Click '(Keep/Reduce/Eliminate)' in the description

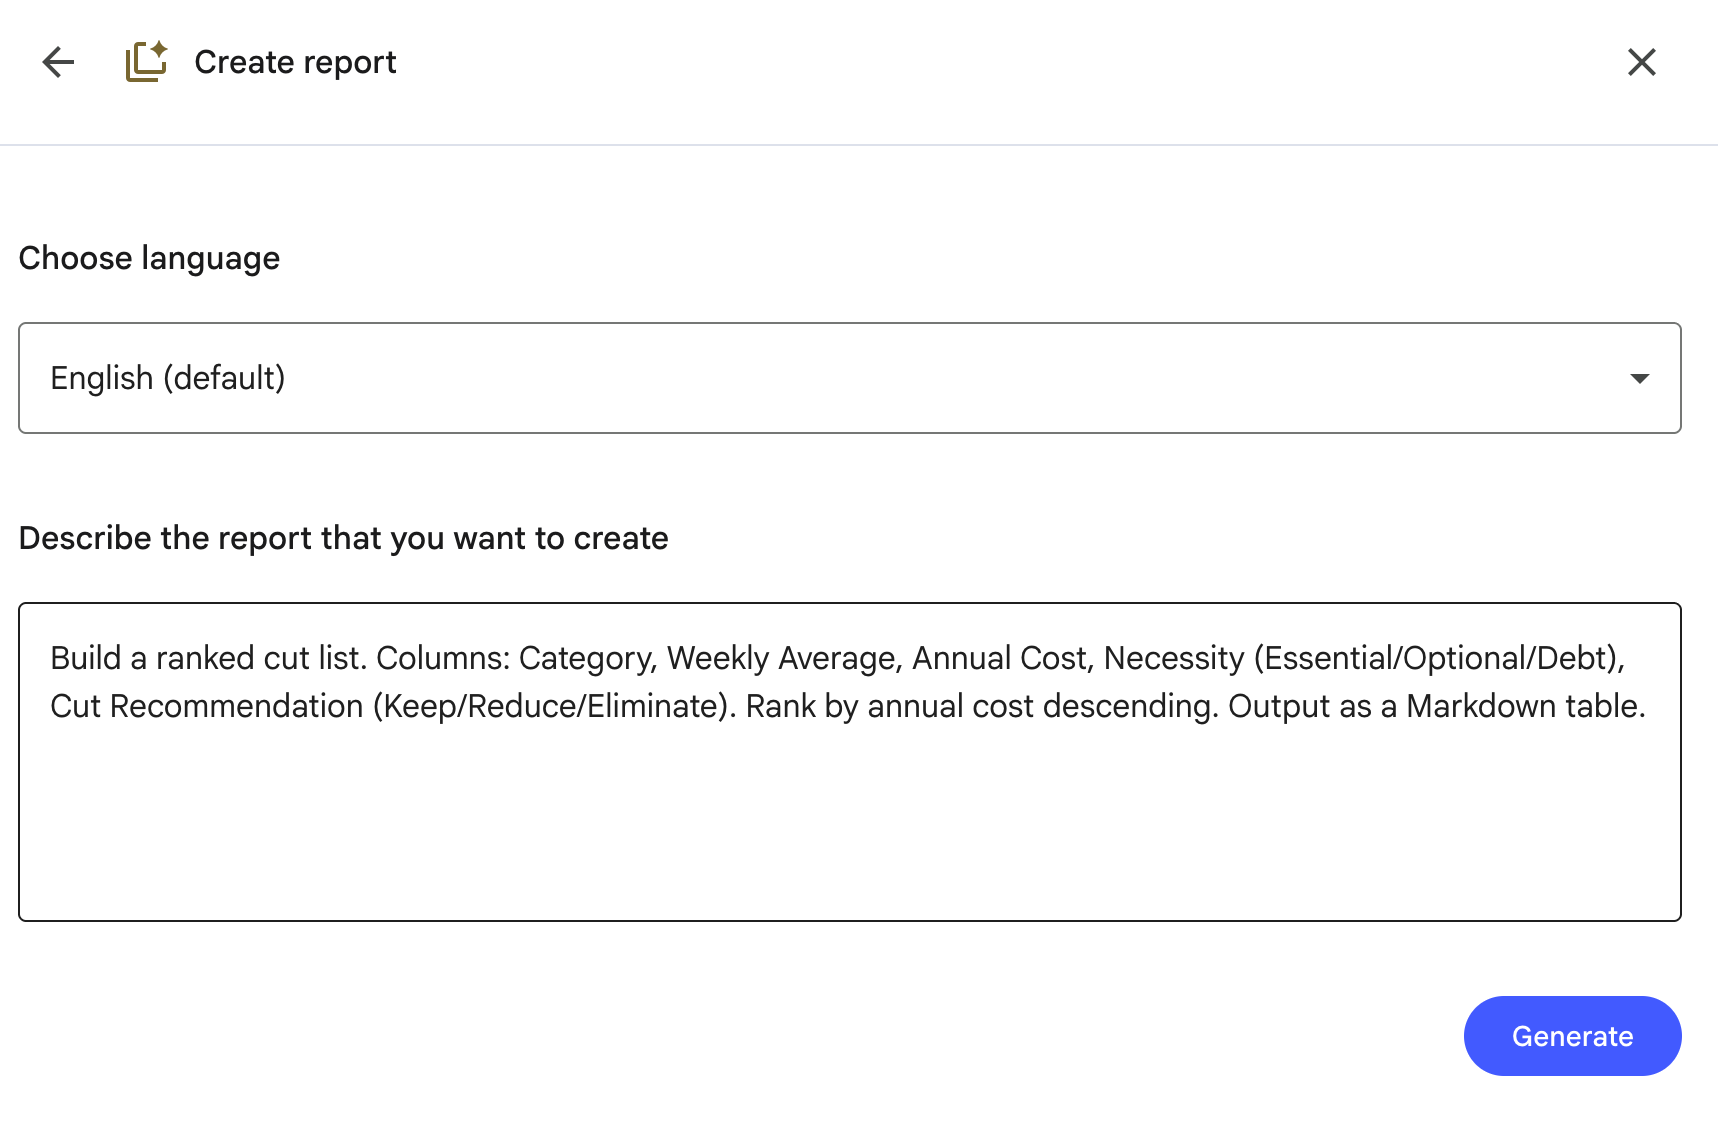(550, 706)
